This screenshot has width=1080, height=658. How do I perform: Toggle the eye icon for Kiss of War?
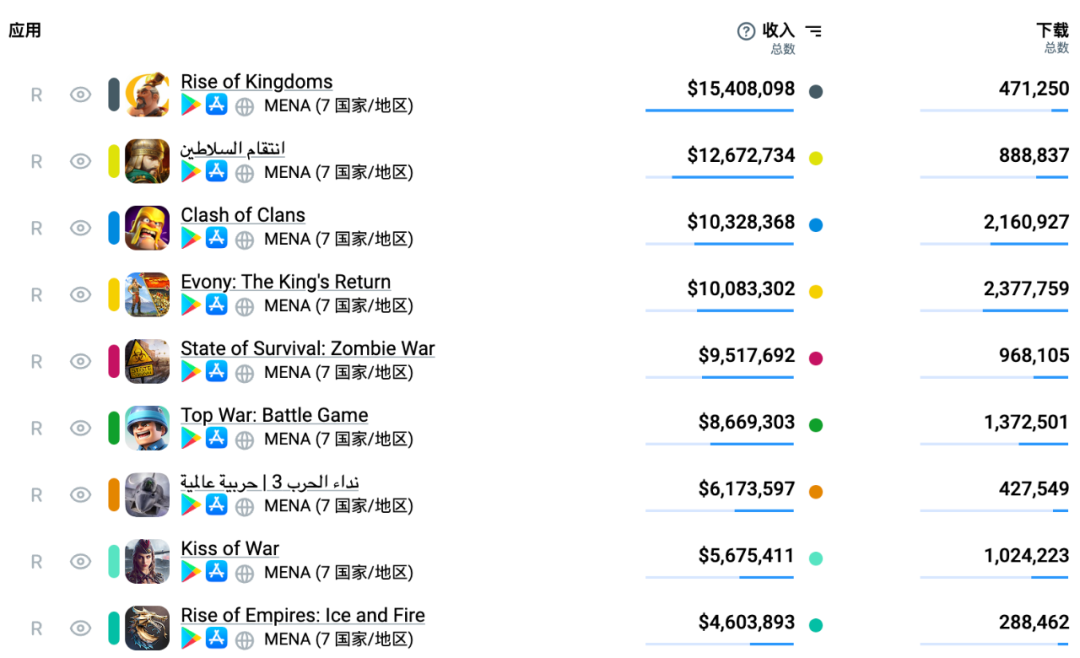point(80,562)
